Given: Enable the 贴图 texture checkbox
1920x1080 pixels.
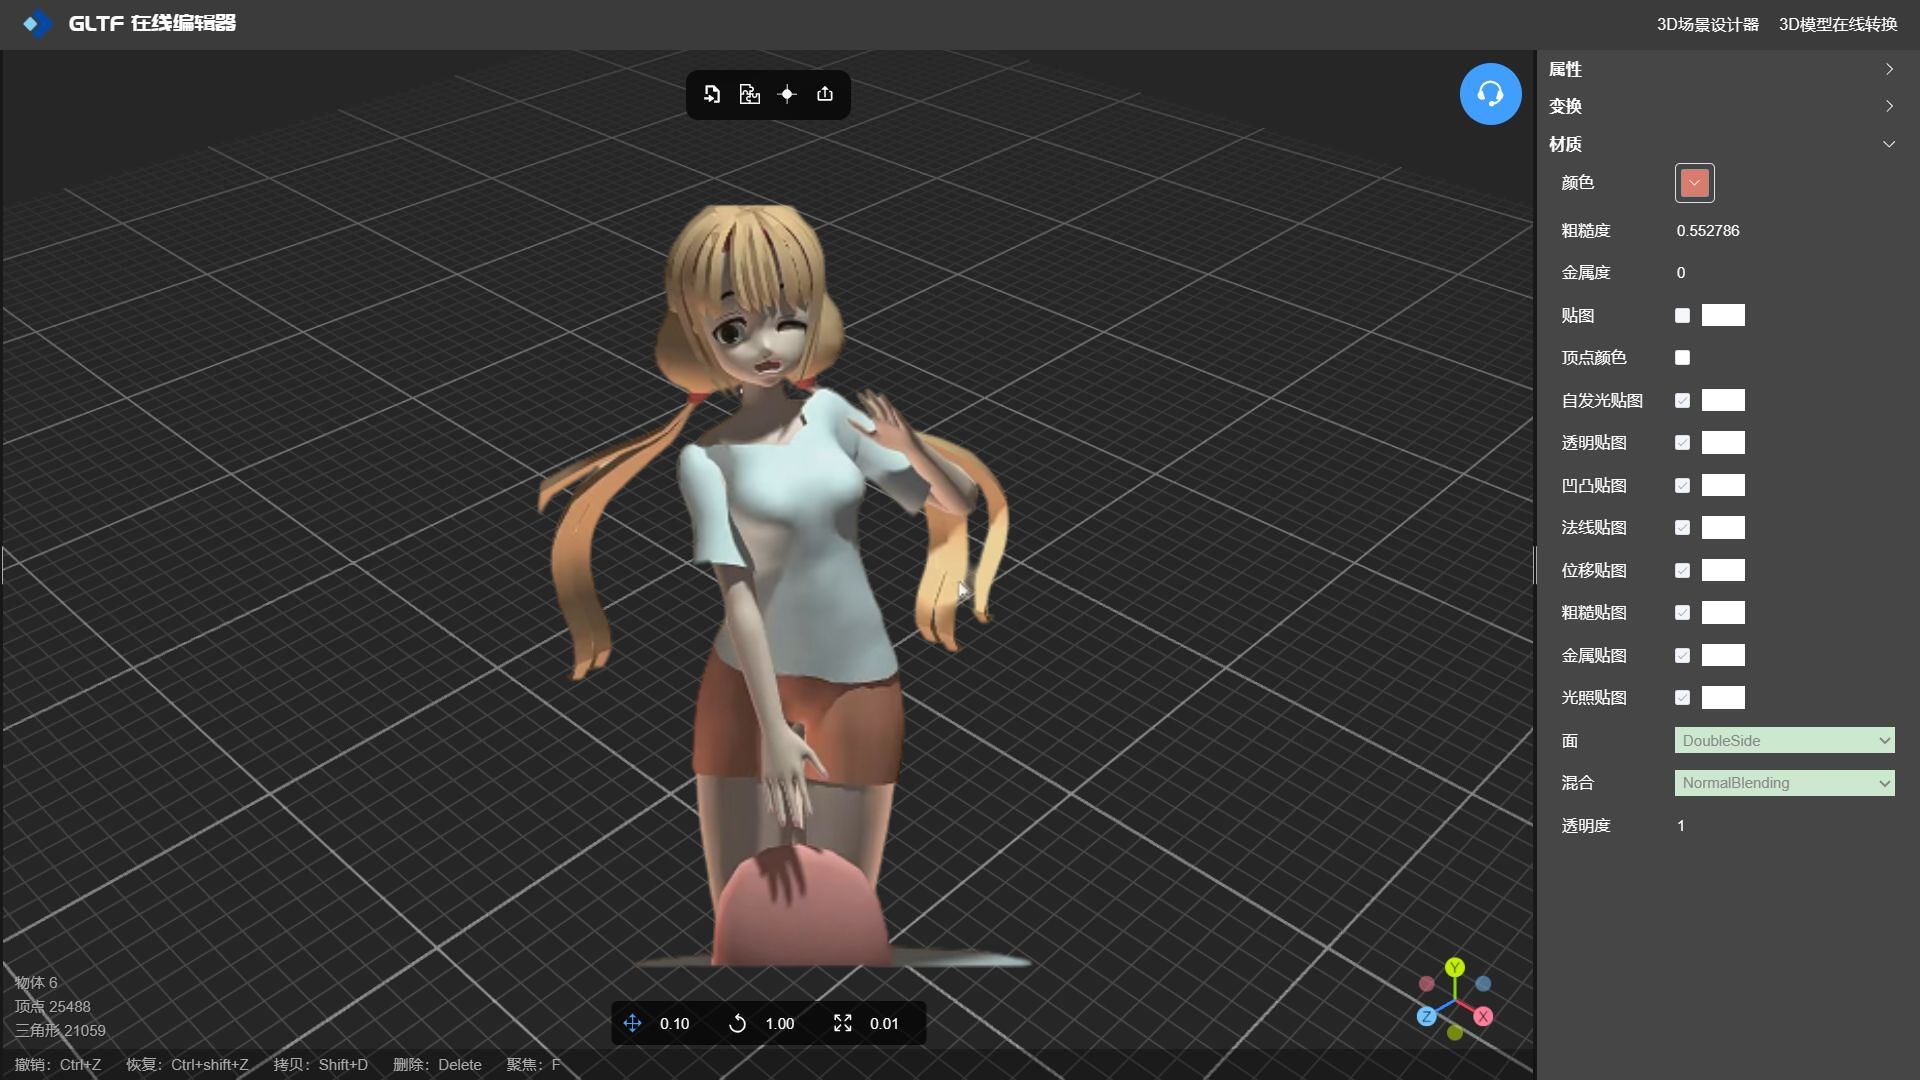Looking at the screenshot, I should point(1682,316).
